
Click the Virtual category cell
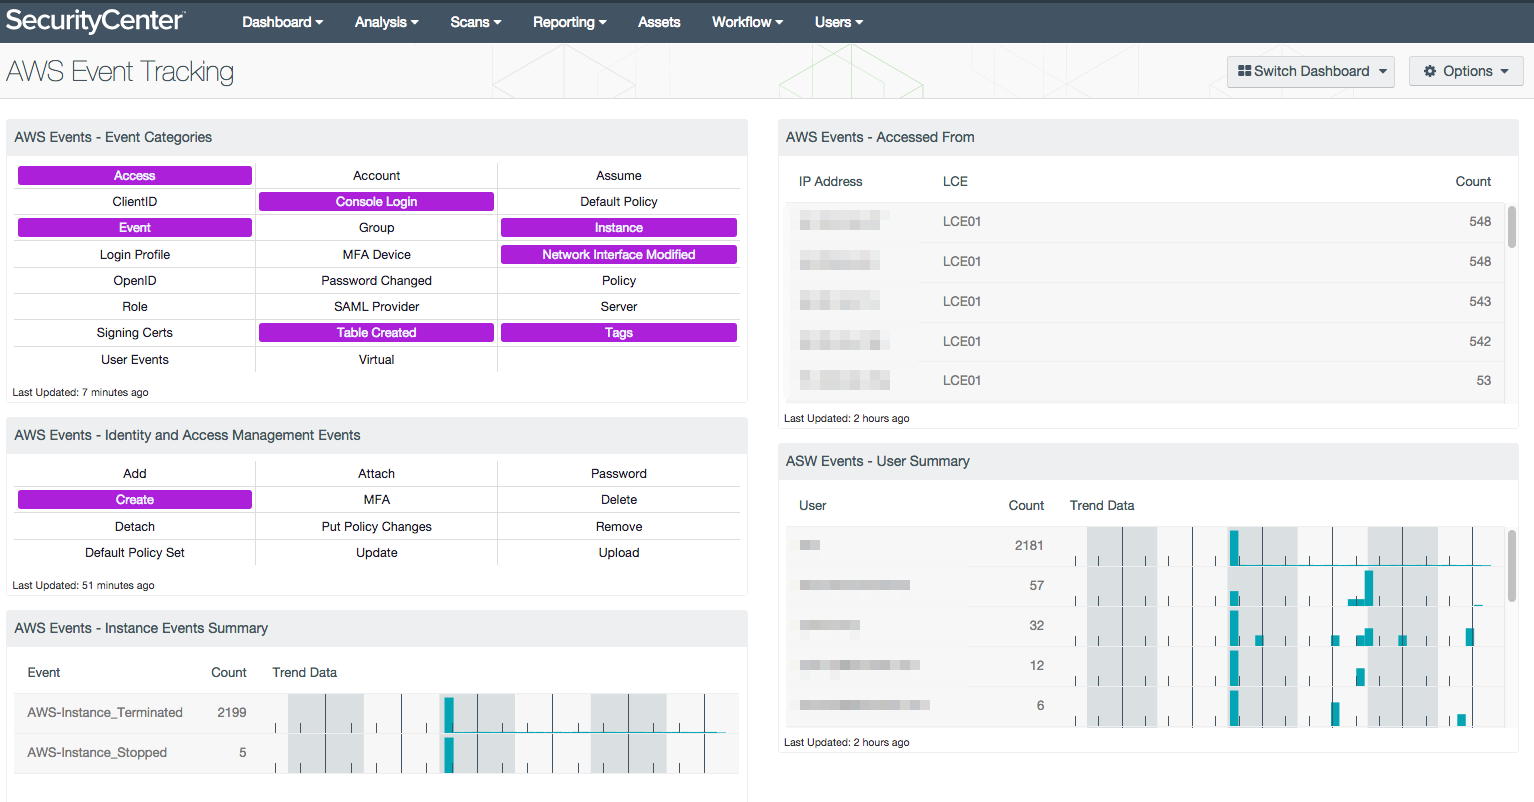coord(377,360)
